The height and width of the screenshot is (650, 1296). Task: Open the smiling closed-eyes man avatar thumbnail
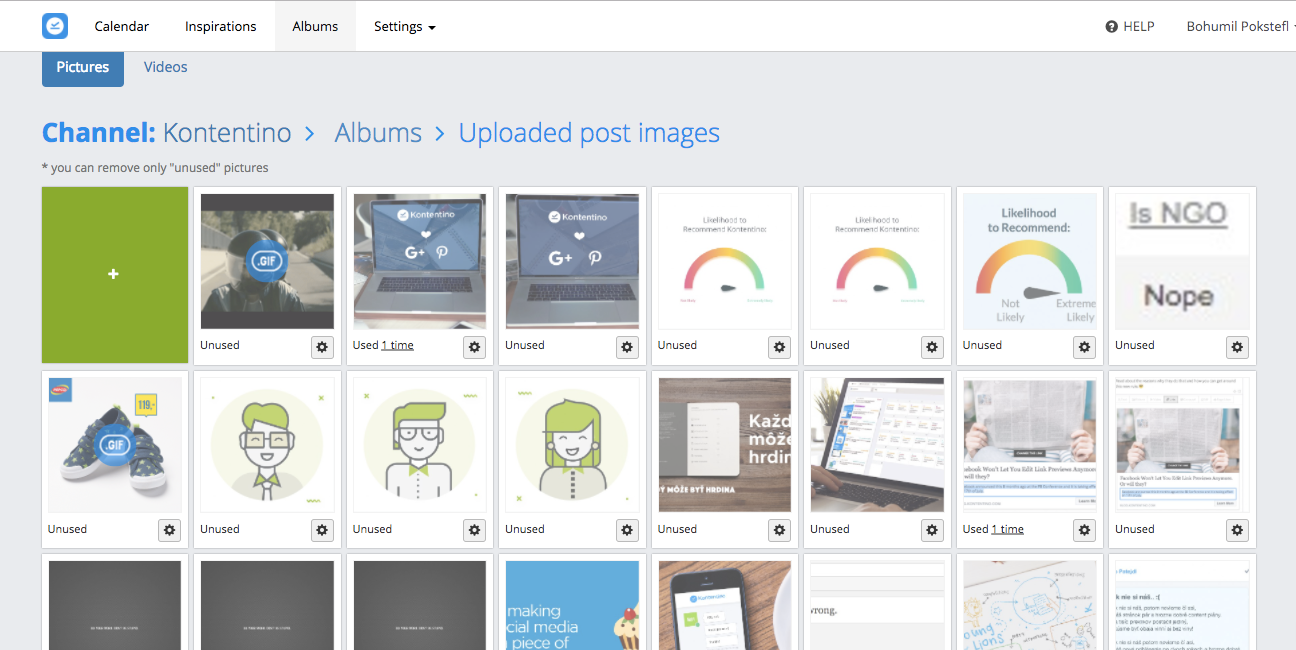(x=267, y=445)
